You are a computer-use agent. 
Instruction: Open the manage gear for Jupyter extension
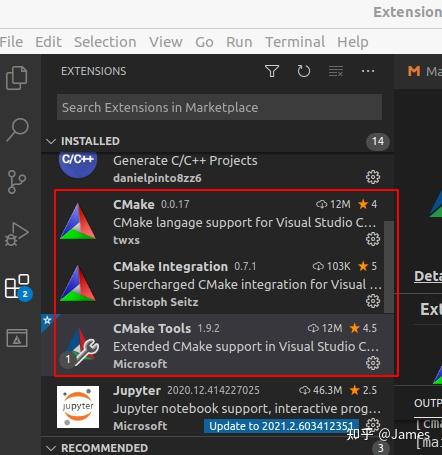[x=373, y=424]
